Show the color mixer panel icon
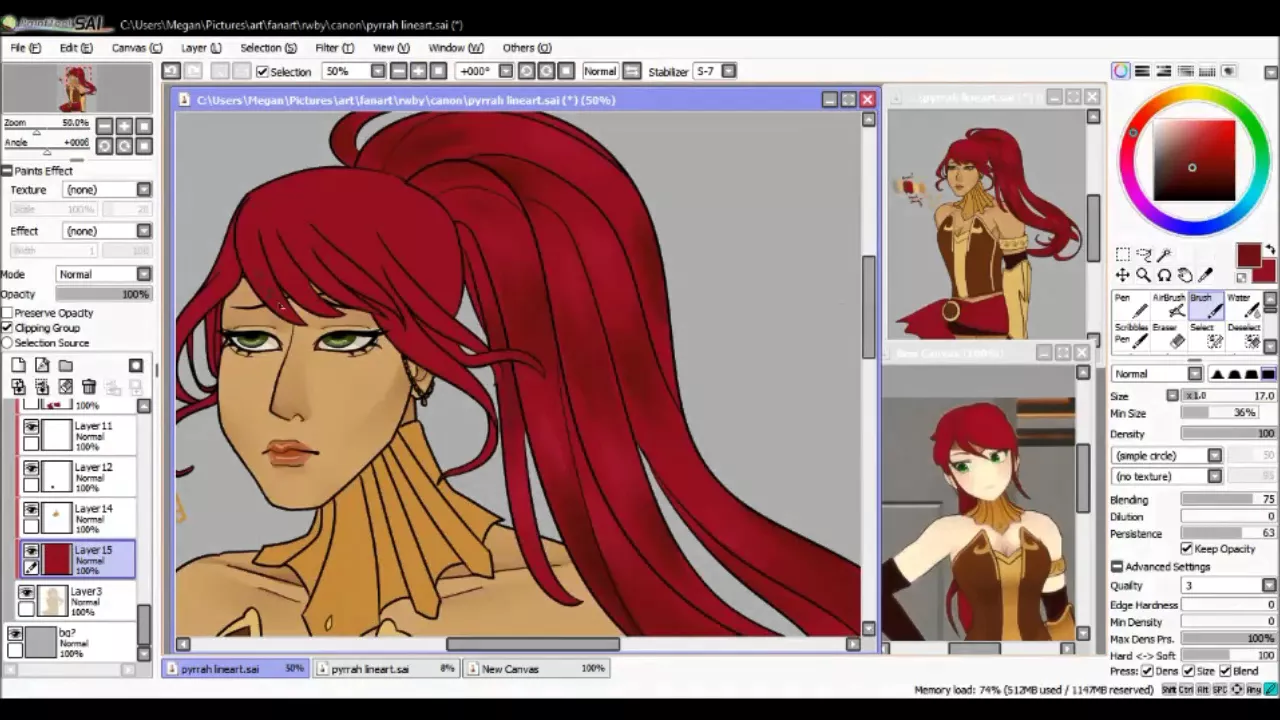 (x=1186, y=71)
